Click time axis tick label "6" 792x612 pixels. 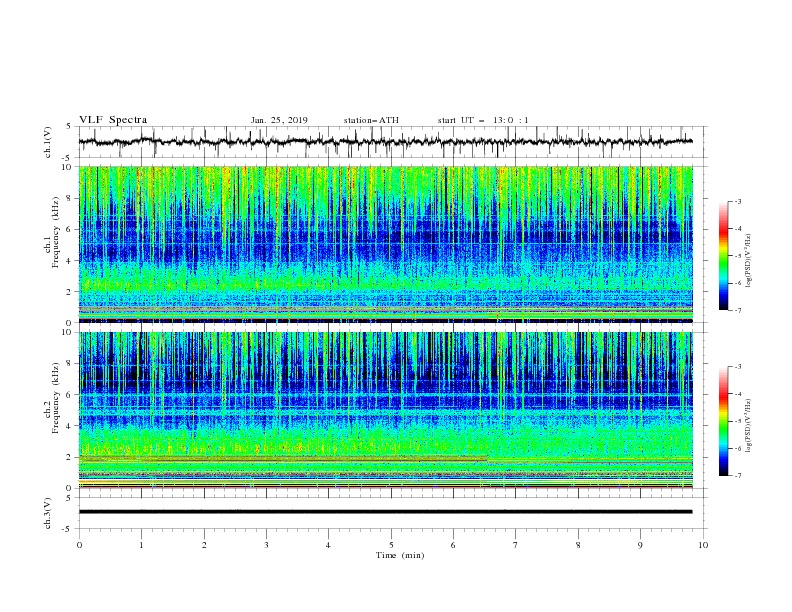(453, 545)
